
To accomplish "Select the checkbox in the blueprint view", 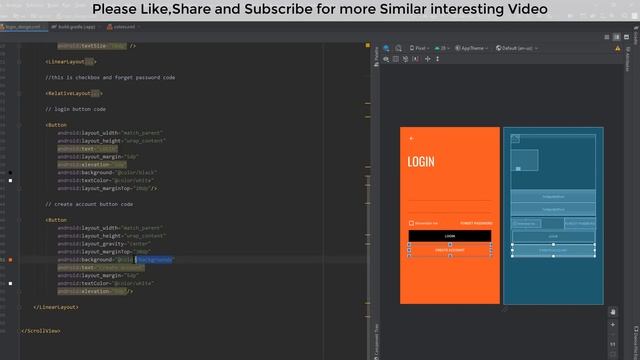I will tap(526, 224).
